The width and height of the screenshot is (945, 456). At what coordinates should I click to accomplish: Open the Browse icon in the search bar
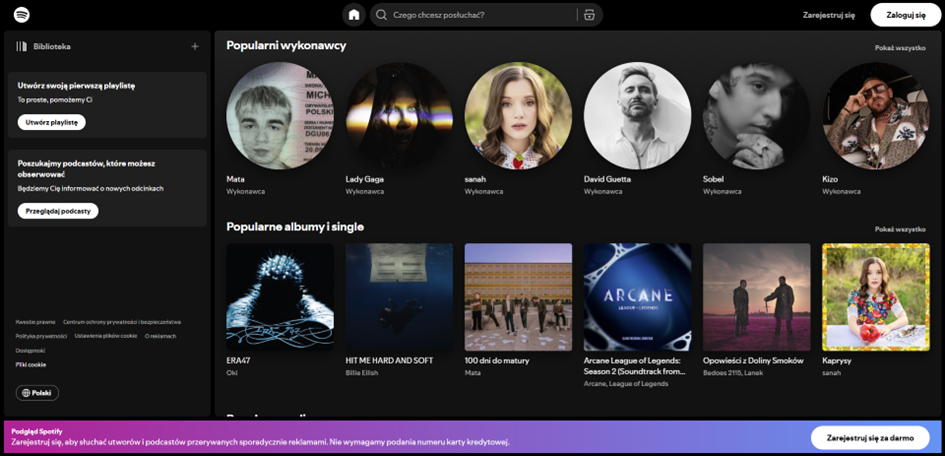[x=589, y=15]
